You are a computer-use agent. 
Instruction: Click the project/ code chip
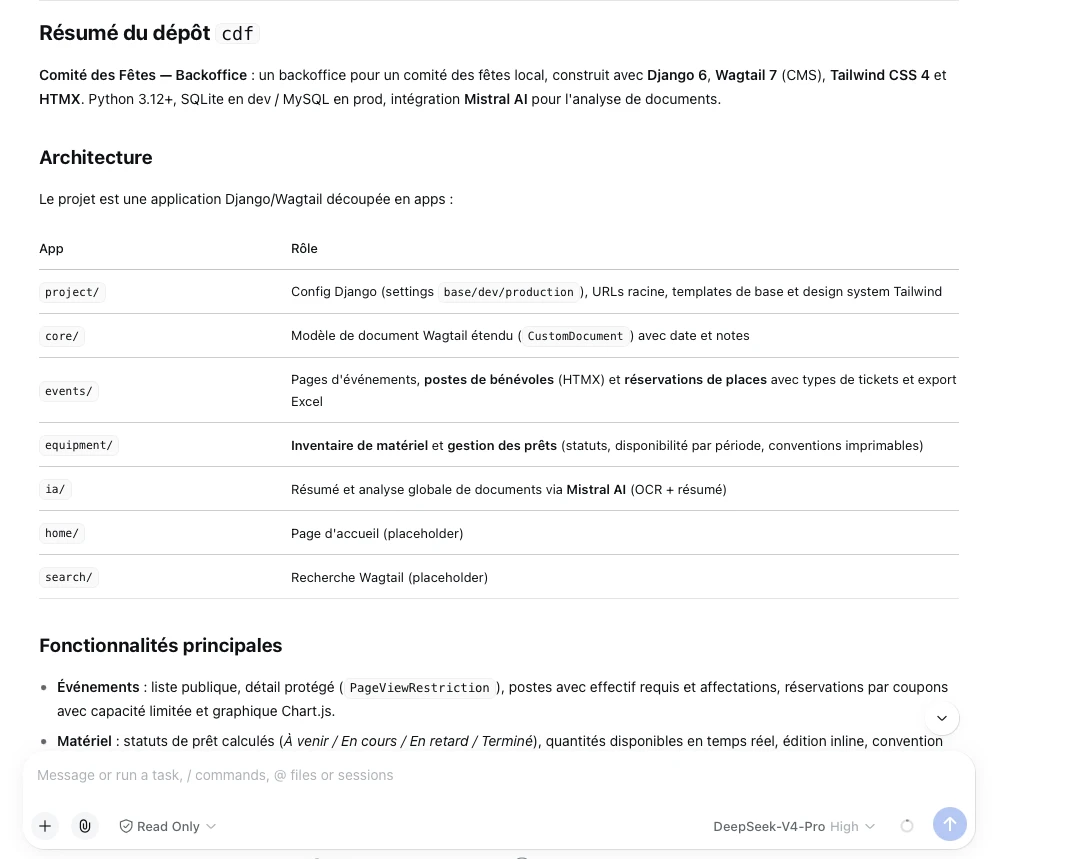(72, 292)
